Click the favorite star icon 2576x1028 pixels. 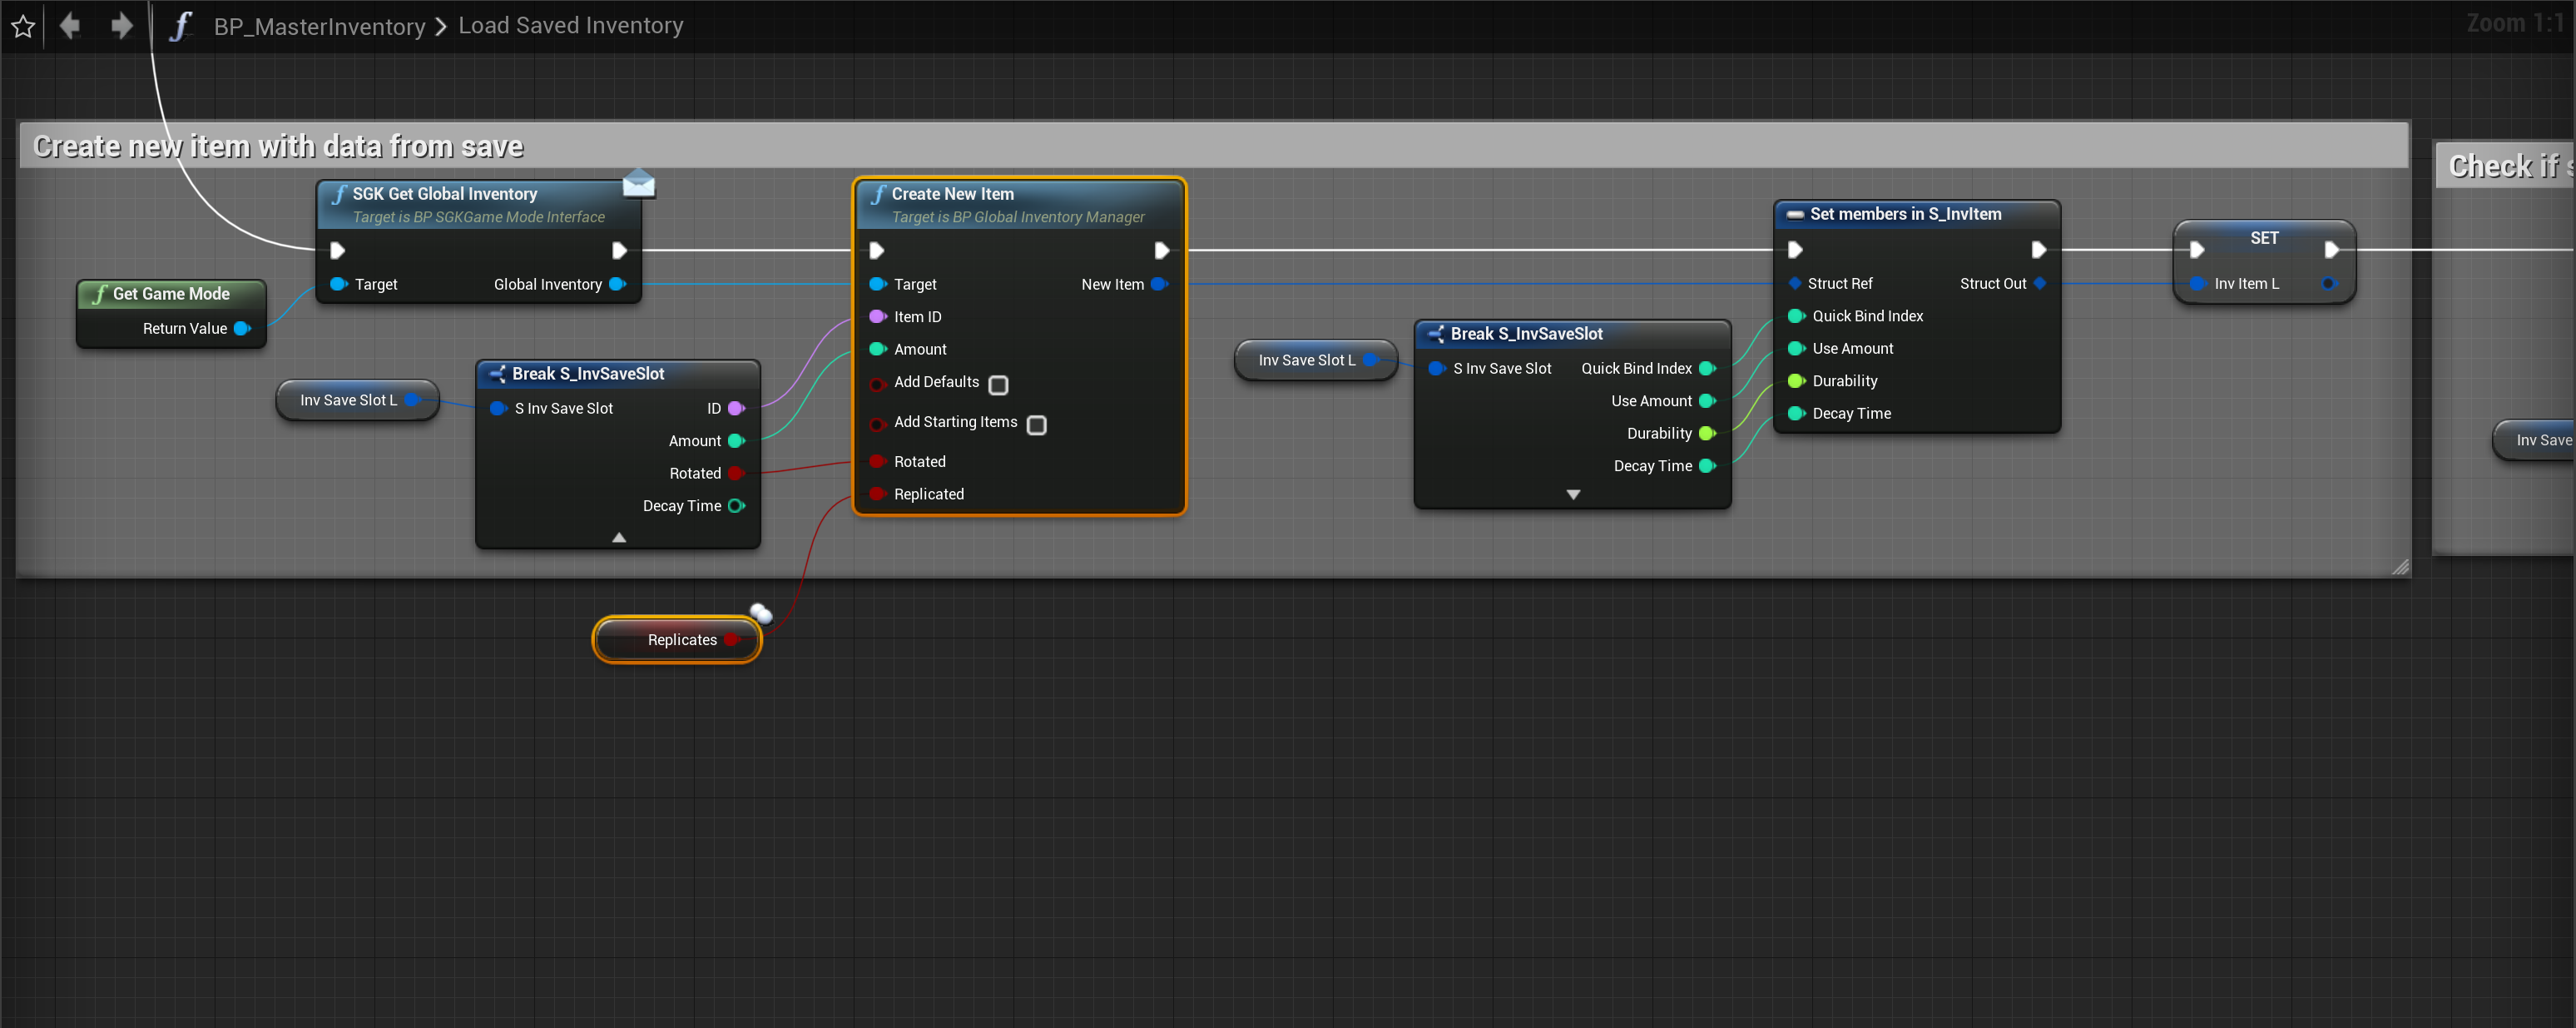click(23, 26)
